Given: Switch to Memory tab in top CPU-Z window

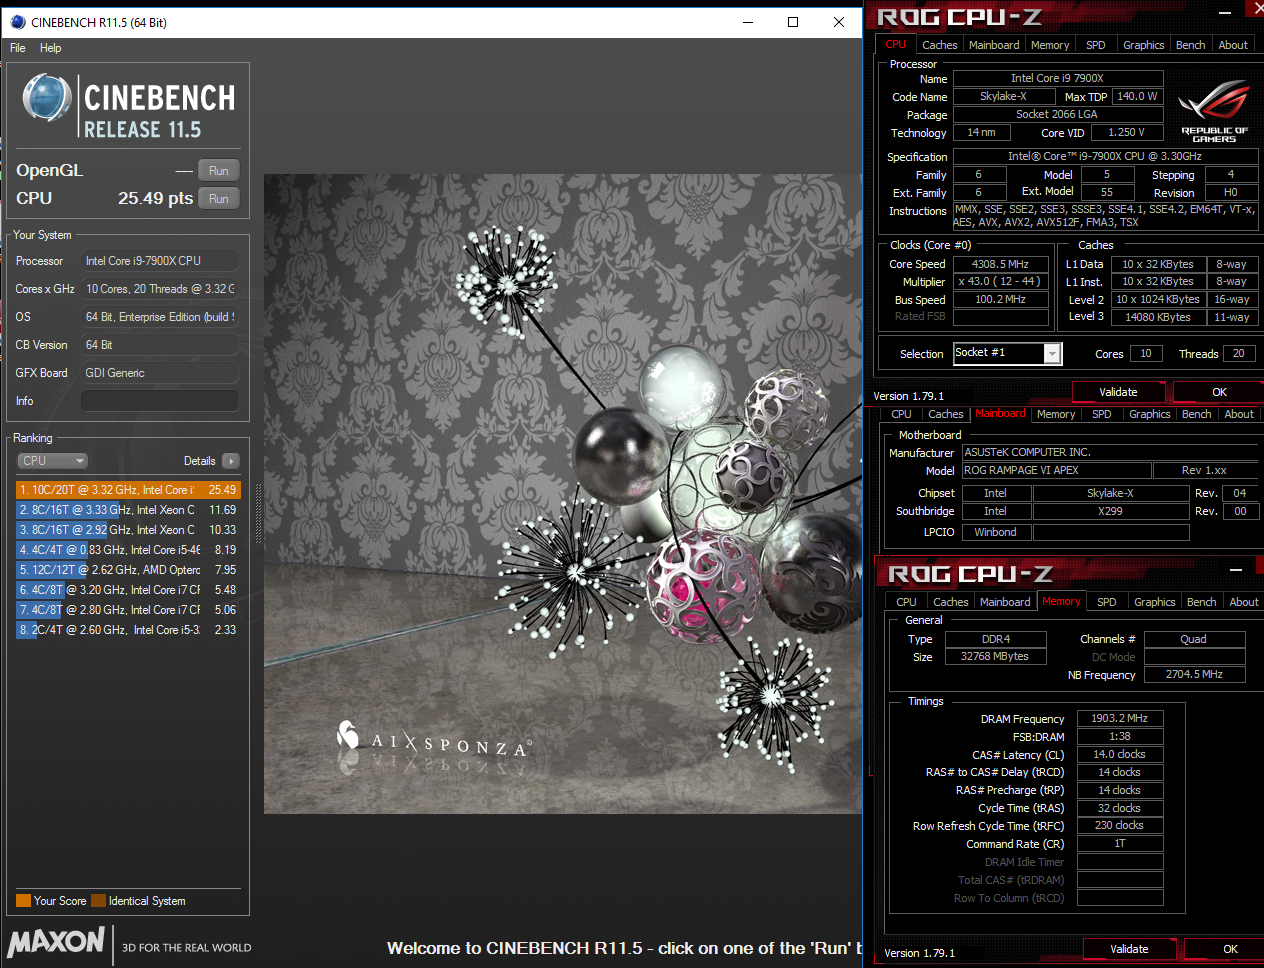Looking at the screenshot, I should tap(1050, 45).
